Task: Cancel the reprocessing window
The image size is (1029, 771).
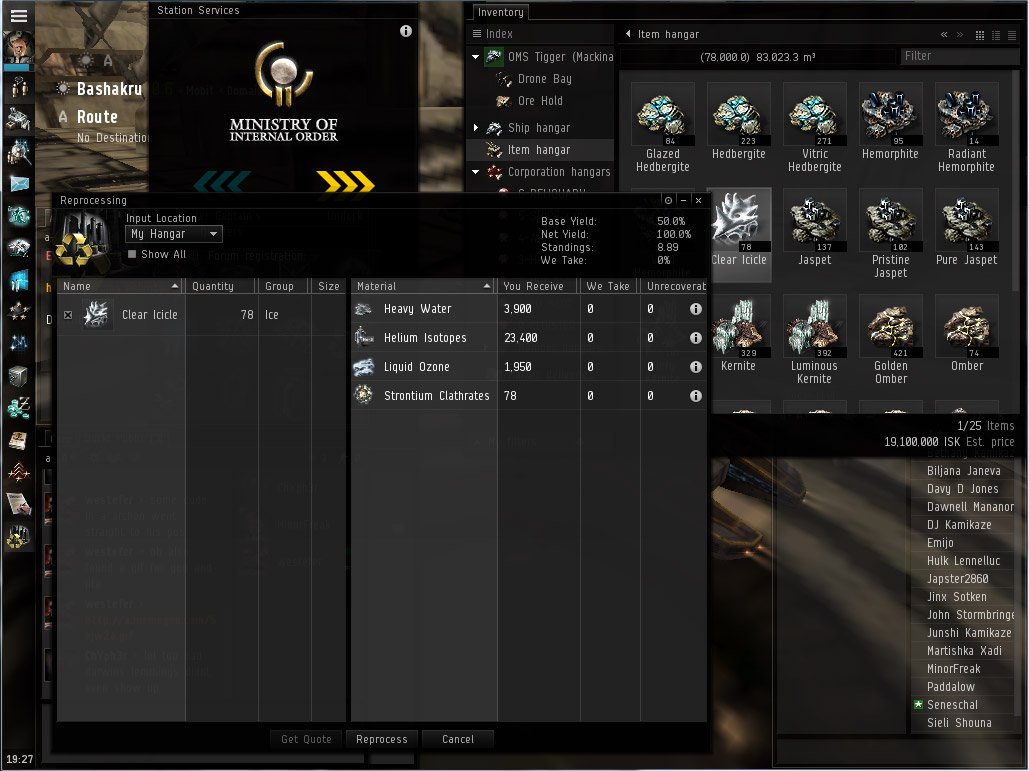Action: coord(458,740)
